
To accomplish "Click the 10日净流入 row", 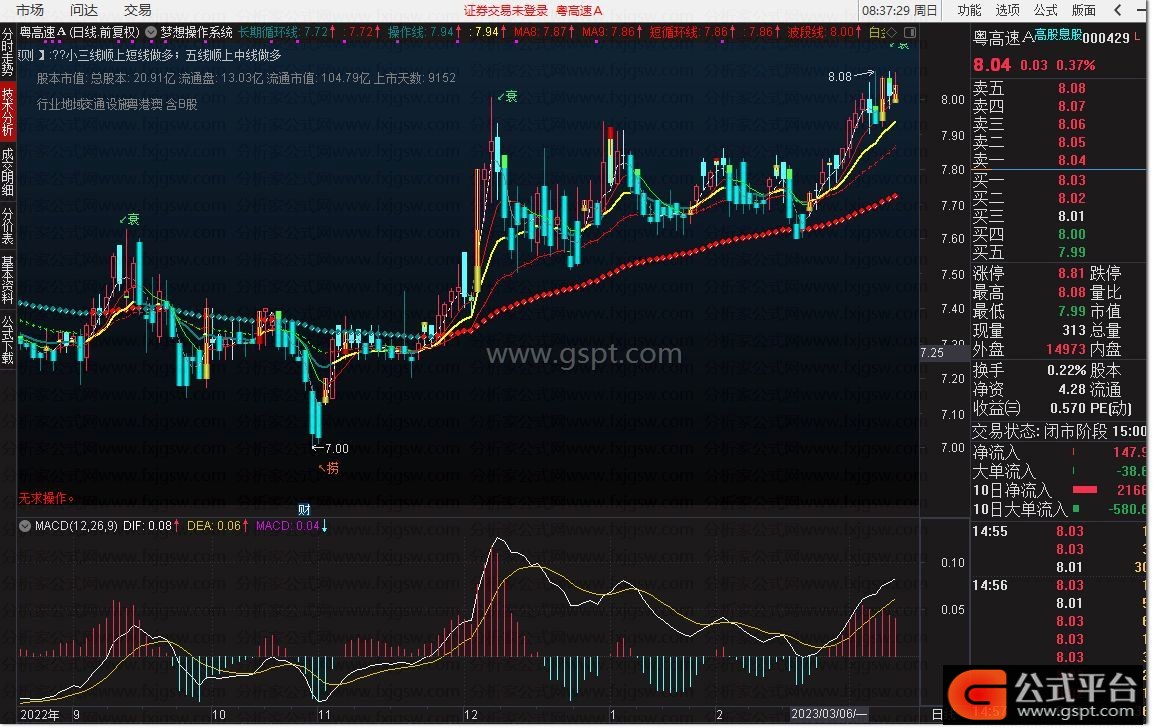I will (1059, 490).
